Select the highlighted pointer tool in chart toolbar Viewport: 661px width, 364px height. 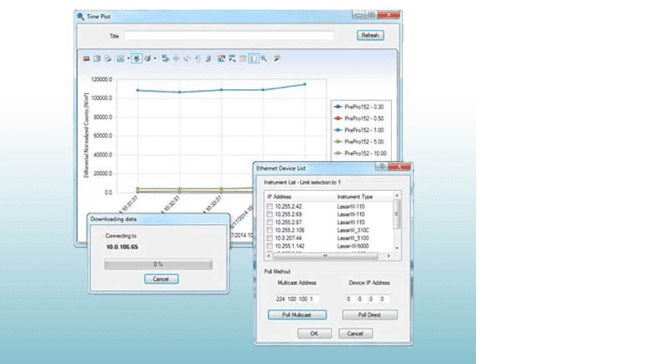point(137,59)
